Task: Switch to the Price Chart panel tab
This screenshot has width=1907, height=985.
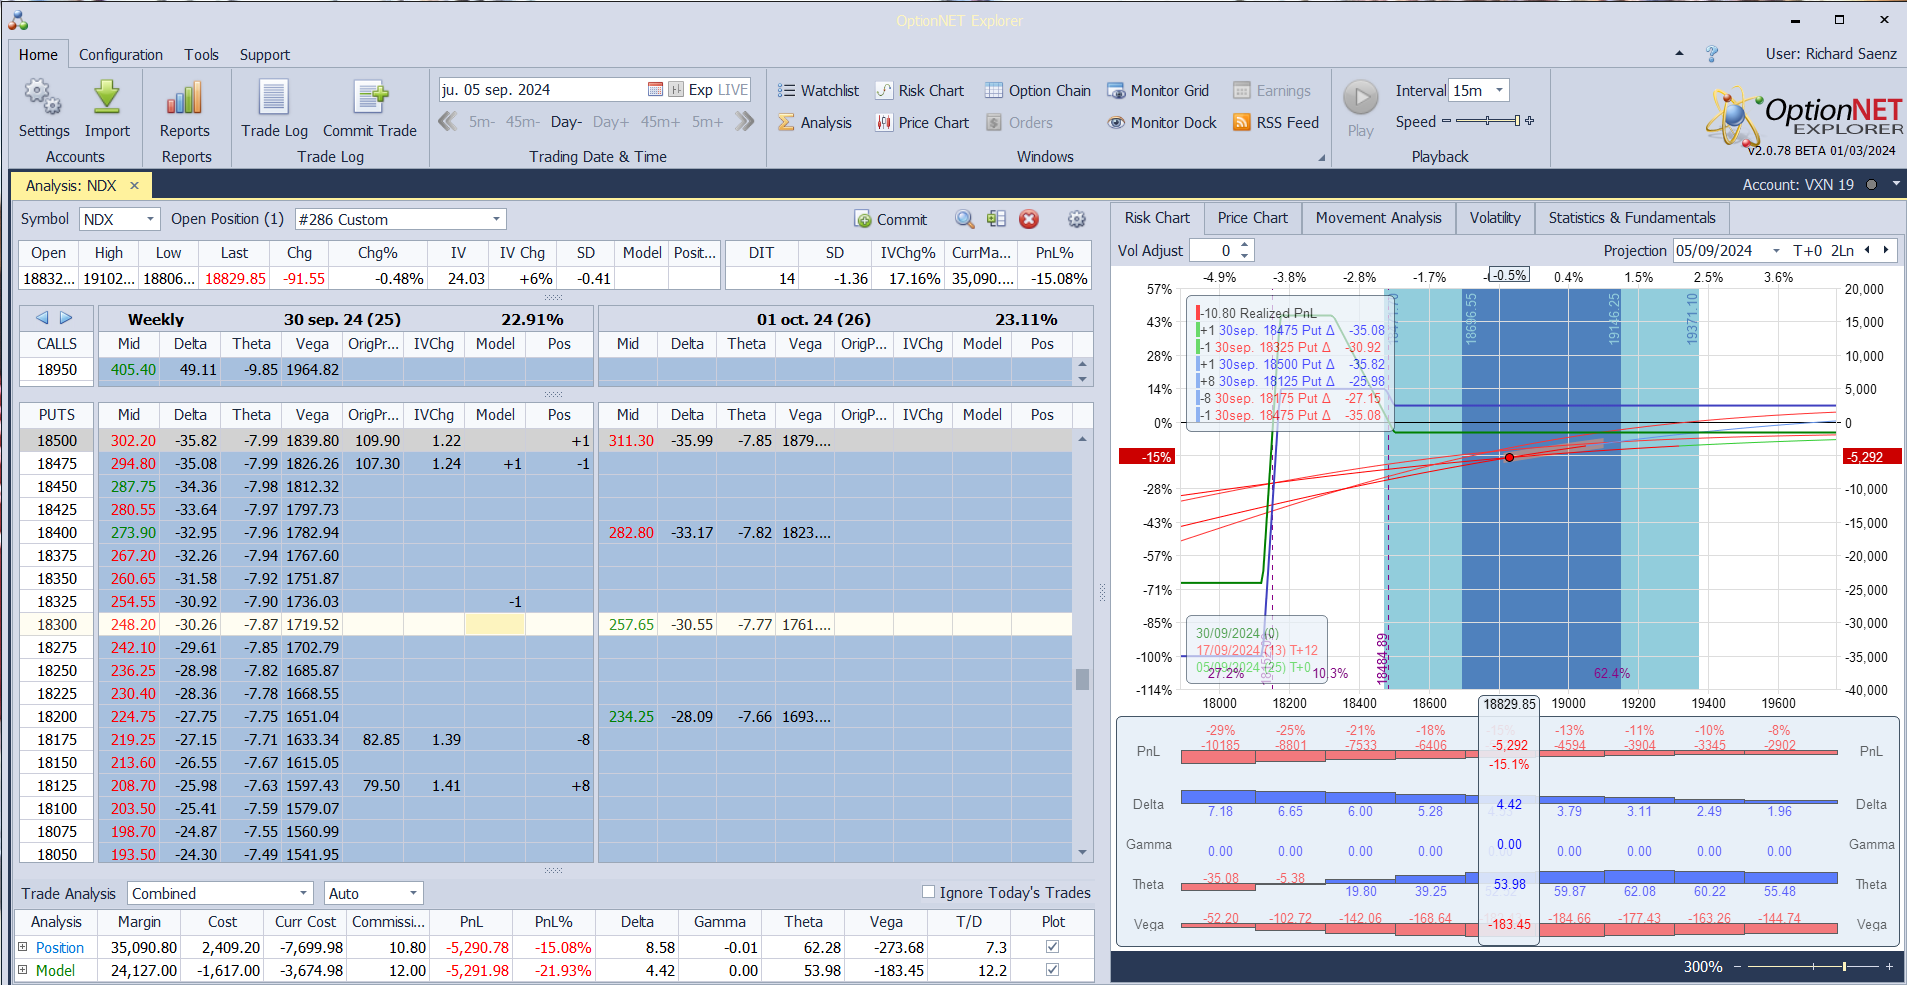Action: (1252, 218)
